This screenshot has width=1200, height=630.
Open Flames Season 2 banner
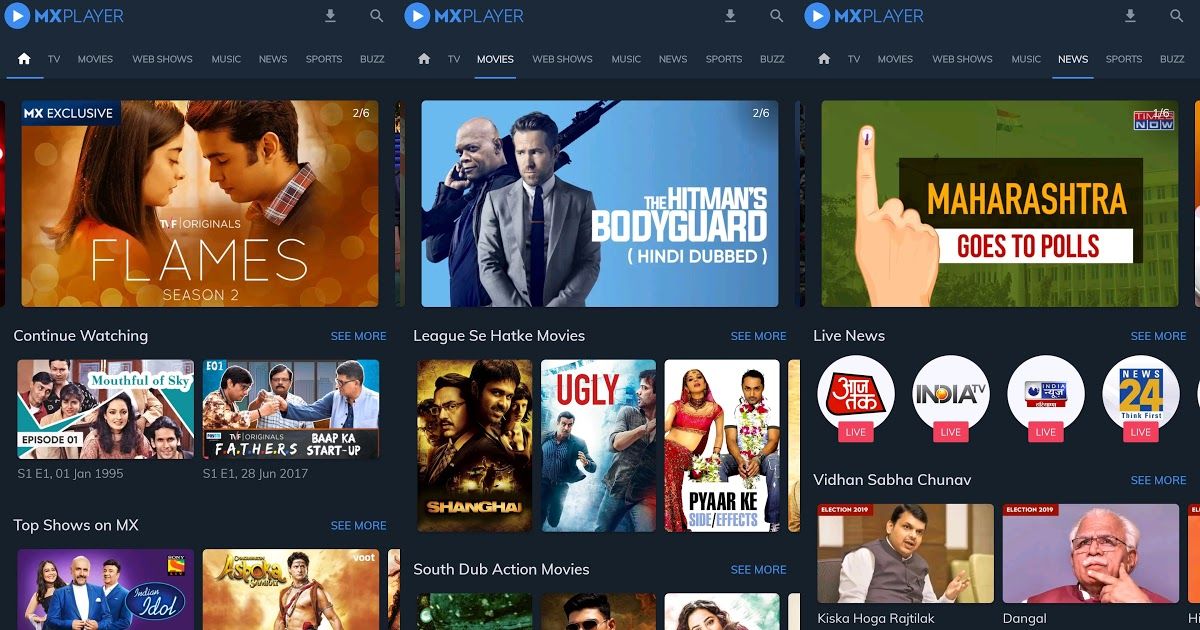tap(200, 203)
